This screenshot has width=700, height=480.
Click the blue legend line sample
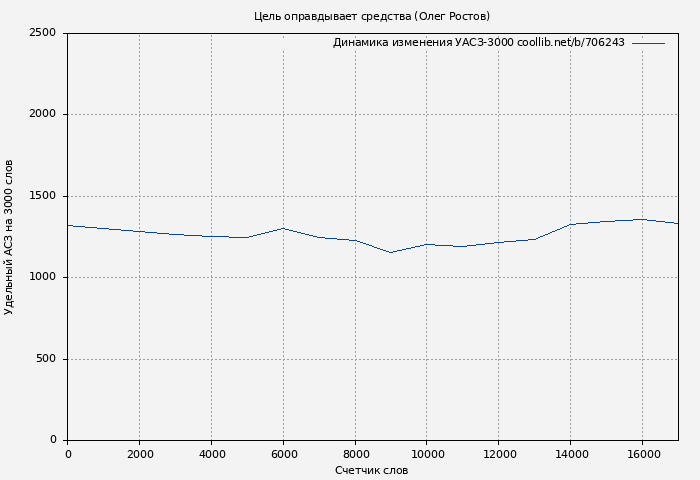point(648,43)
